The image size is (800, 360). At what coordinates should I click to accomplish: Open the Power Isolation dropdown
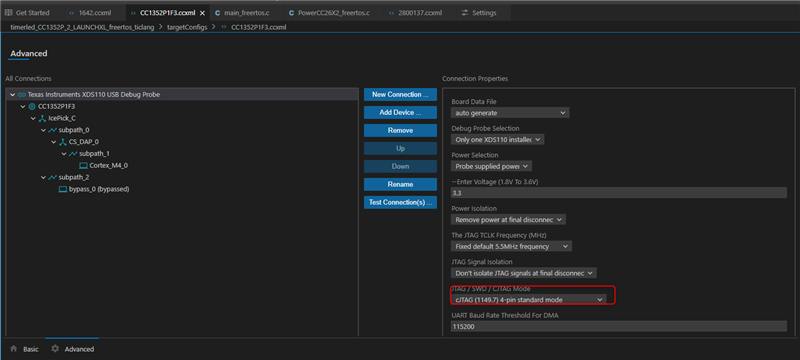click(508, 219)
